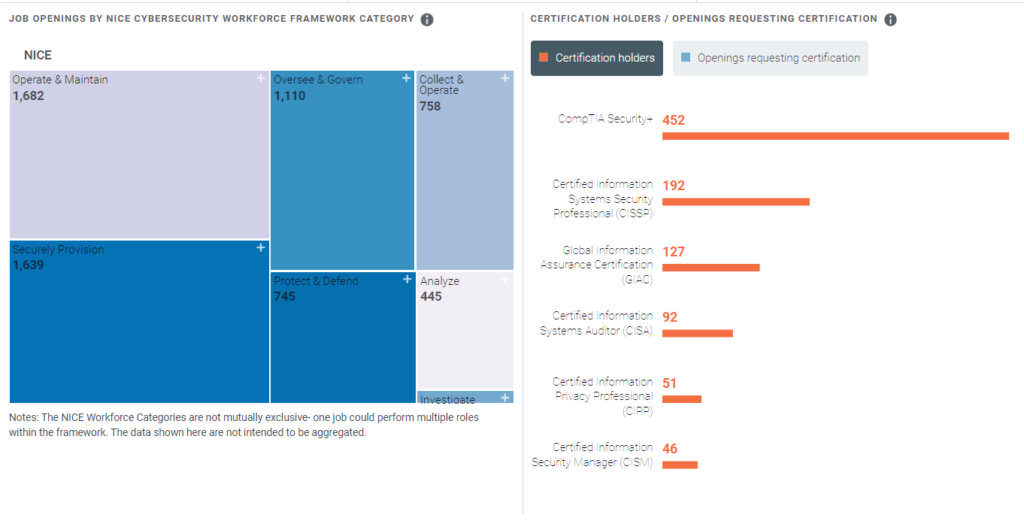Click the CompTIA Security+ bar
This screenshot has width=1024, height=521.
pyautogui.click(x=835, y=135)
